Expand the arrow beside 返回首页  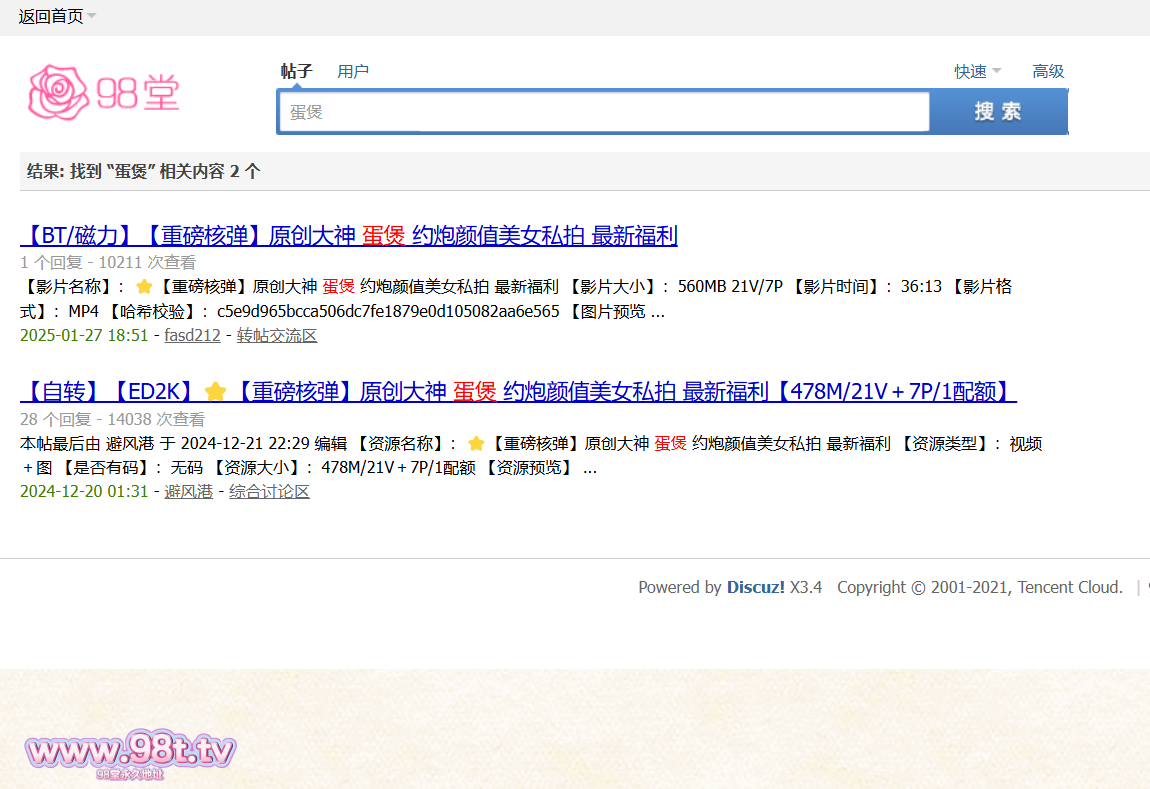92,16
